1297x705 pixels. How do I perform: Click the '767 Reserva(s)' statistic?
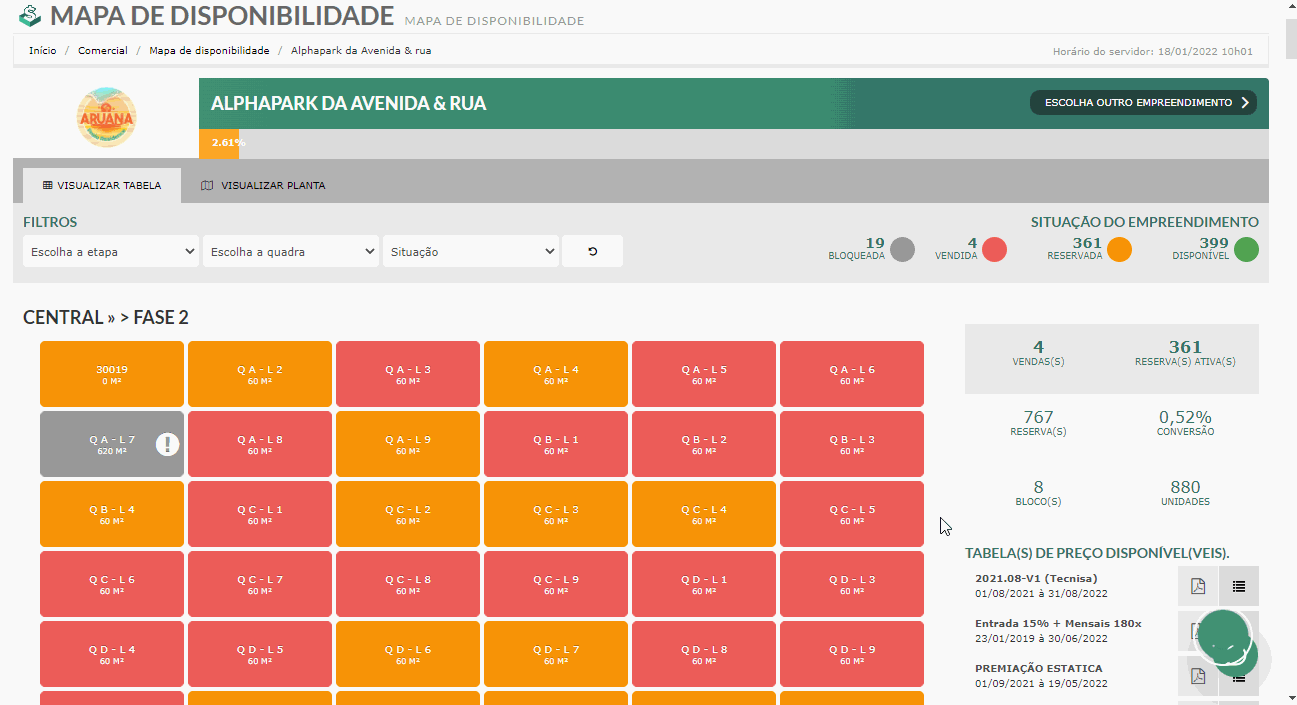pyautogui.click(x=1038, y=423)
